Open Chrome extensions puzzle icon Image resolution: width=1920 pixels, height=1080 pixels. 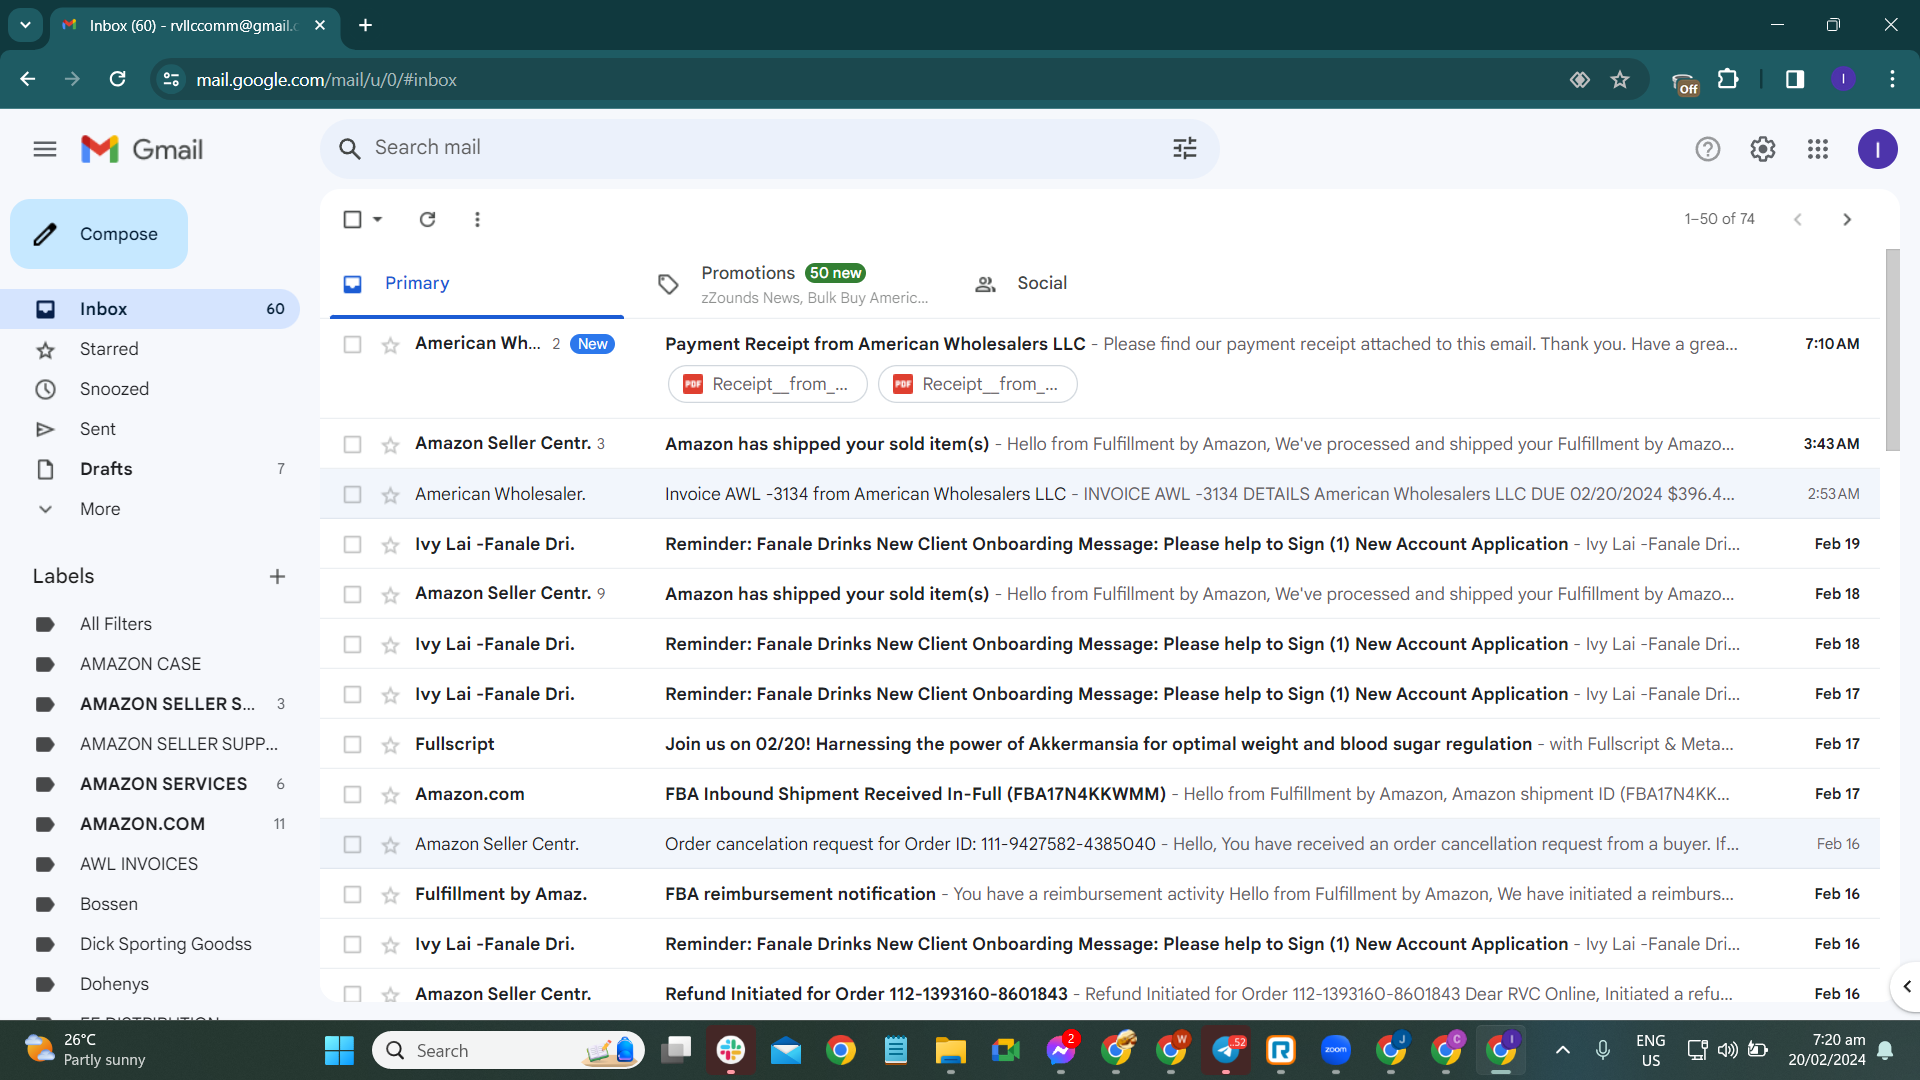1728,79
